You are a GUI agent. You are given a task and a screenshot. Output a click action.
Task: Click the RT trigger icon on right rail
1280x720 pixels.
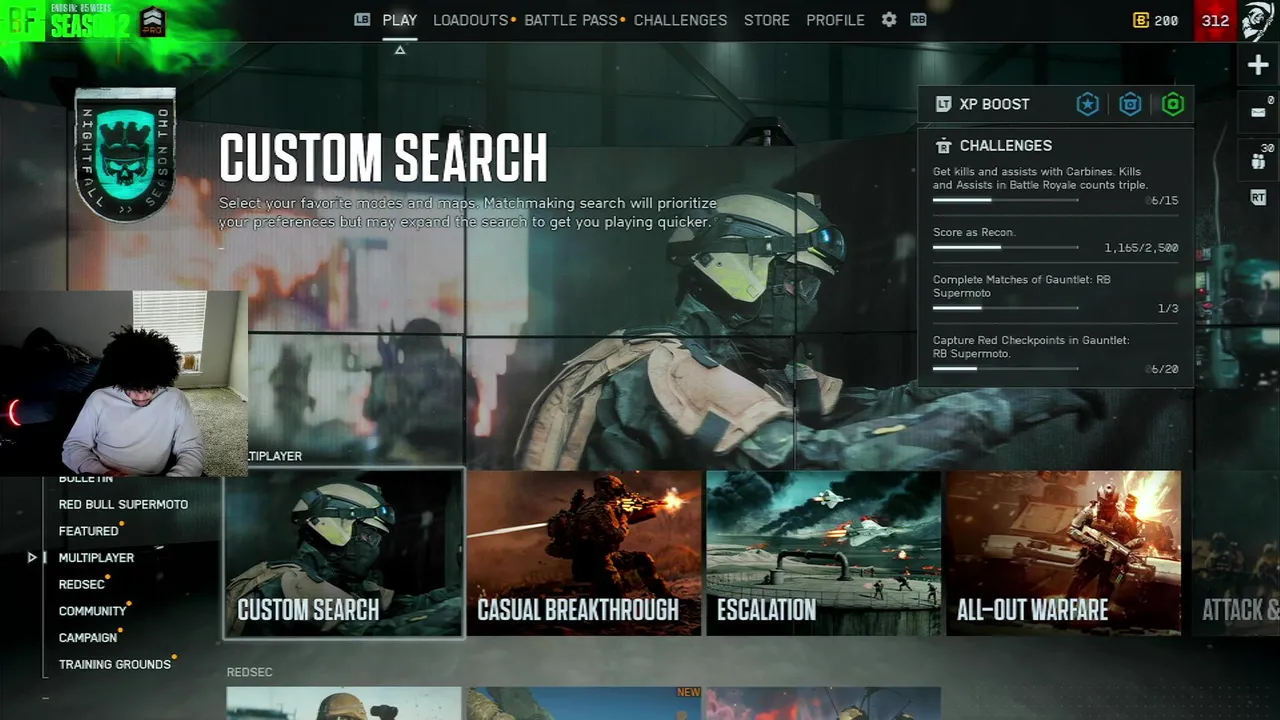click(1258, 198)
